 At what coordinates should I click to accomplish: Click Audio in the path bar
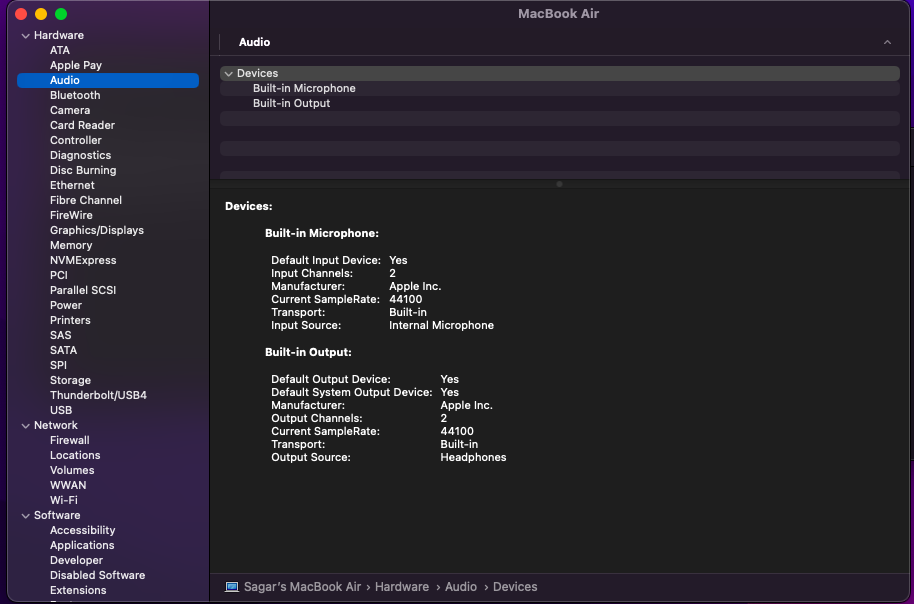(460, 587)
